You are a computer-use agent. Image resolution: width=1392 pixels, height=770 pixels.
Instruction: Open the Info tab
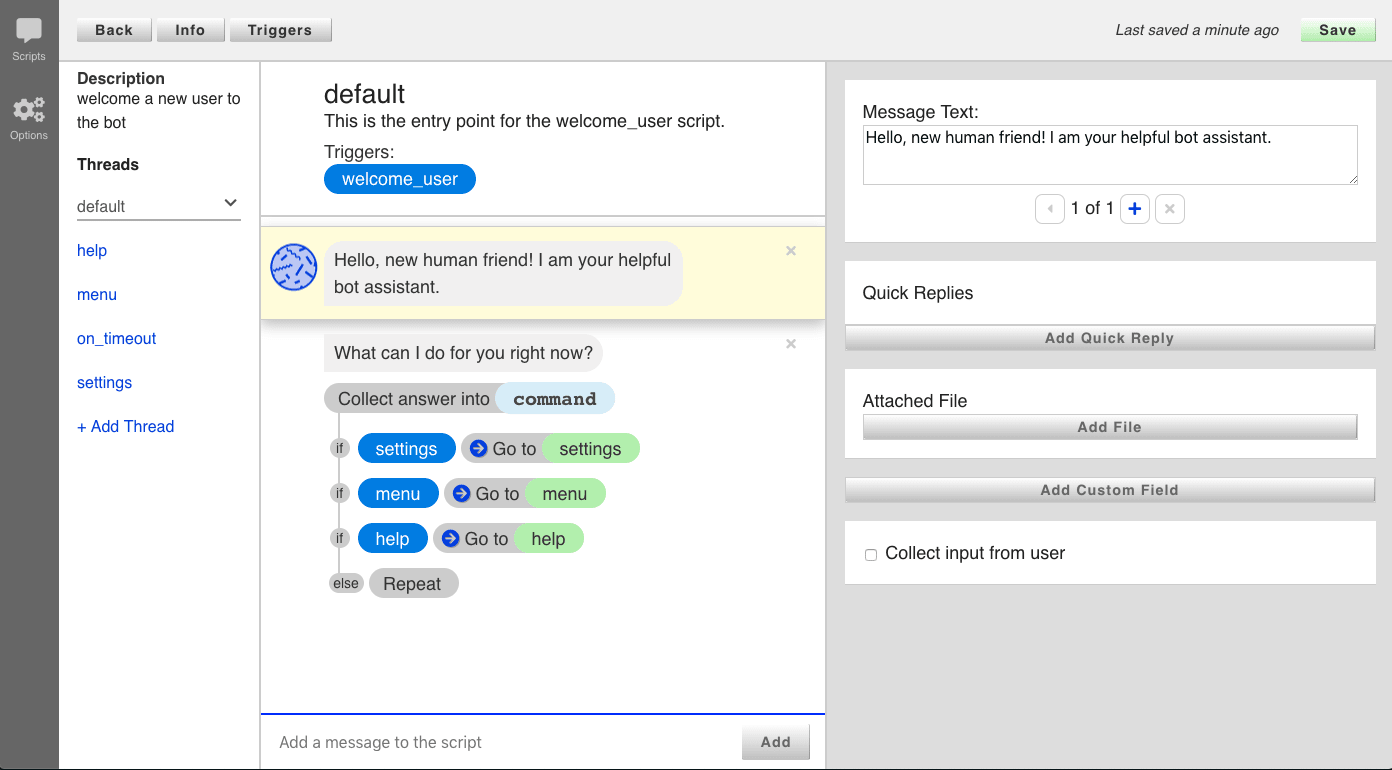pyautogui.click(x=190, y=30)
